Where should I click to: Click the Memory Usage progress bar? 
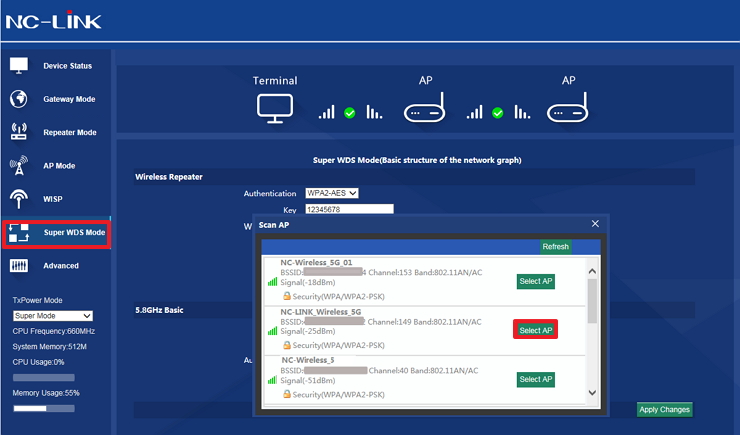click(x=43, y=409)
